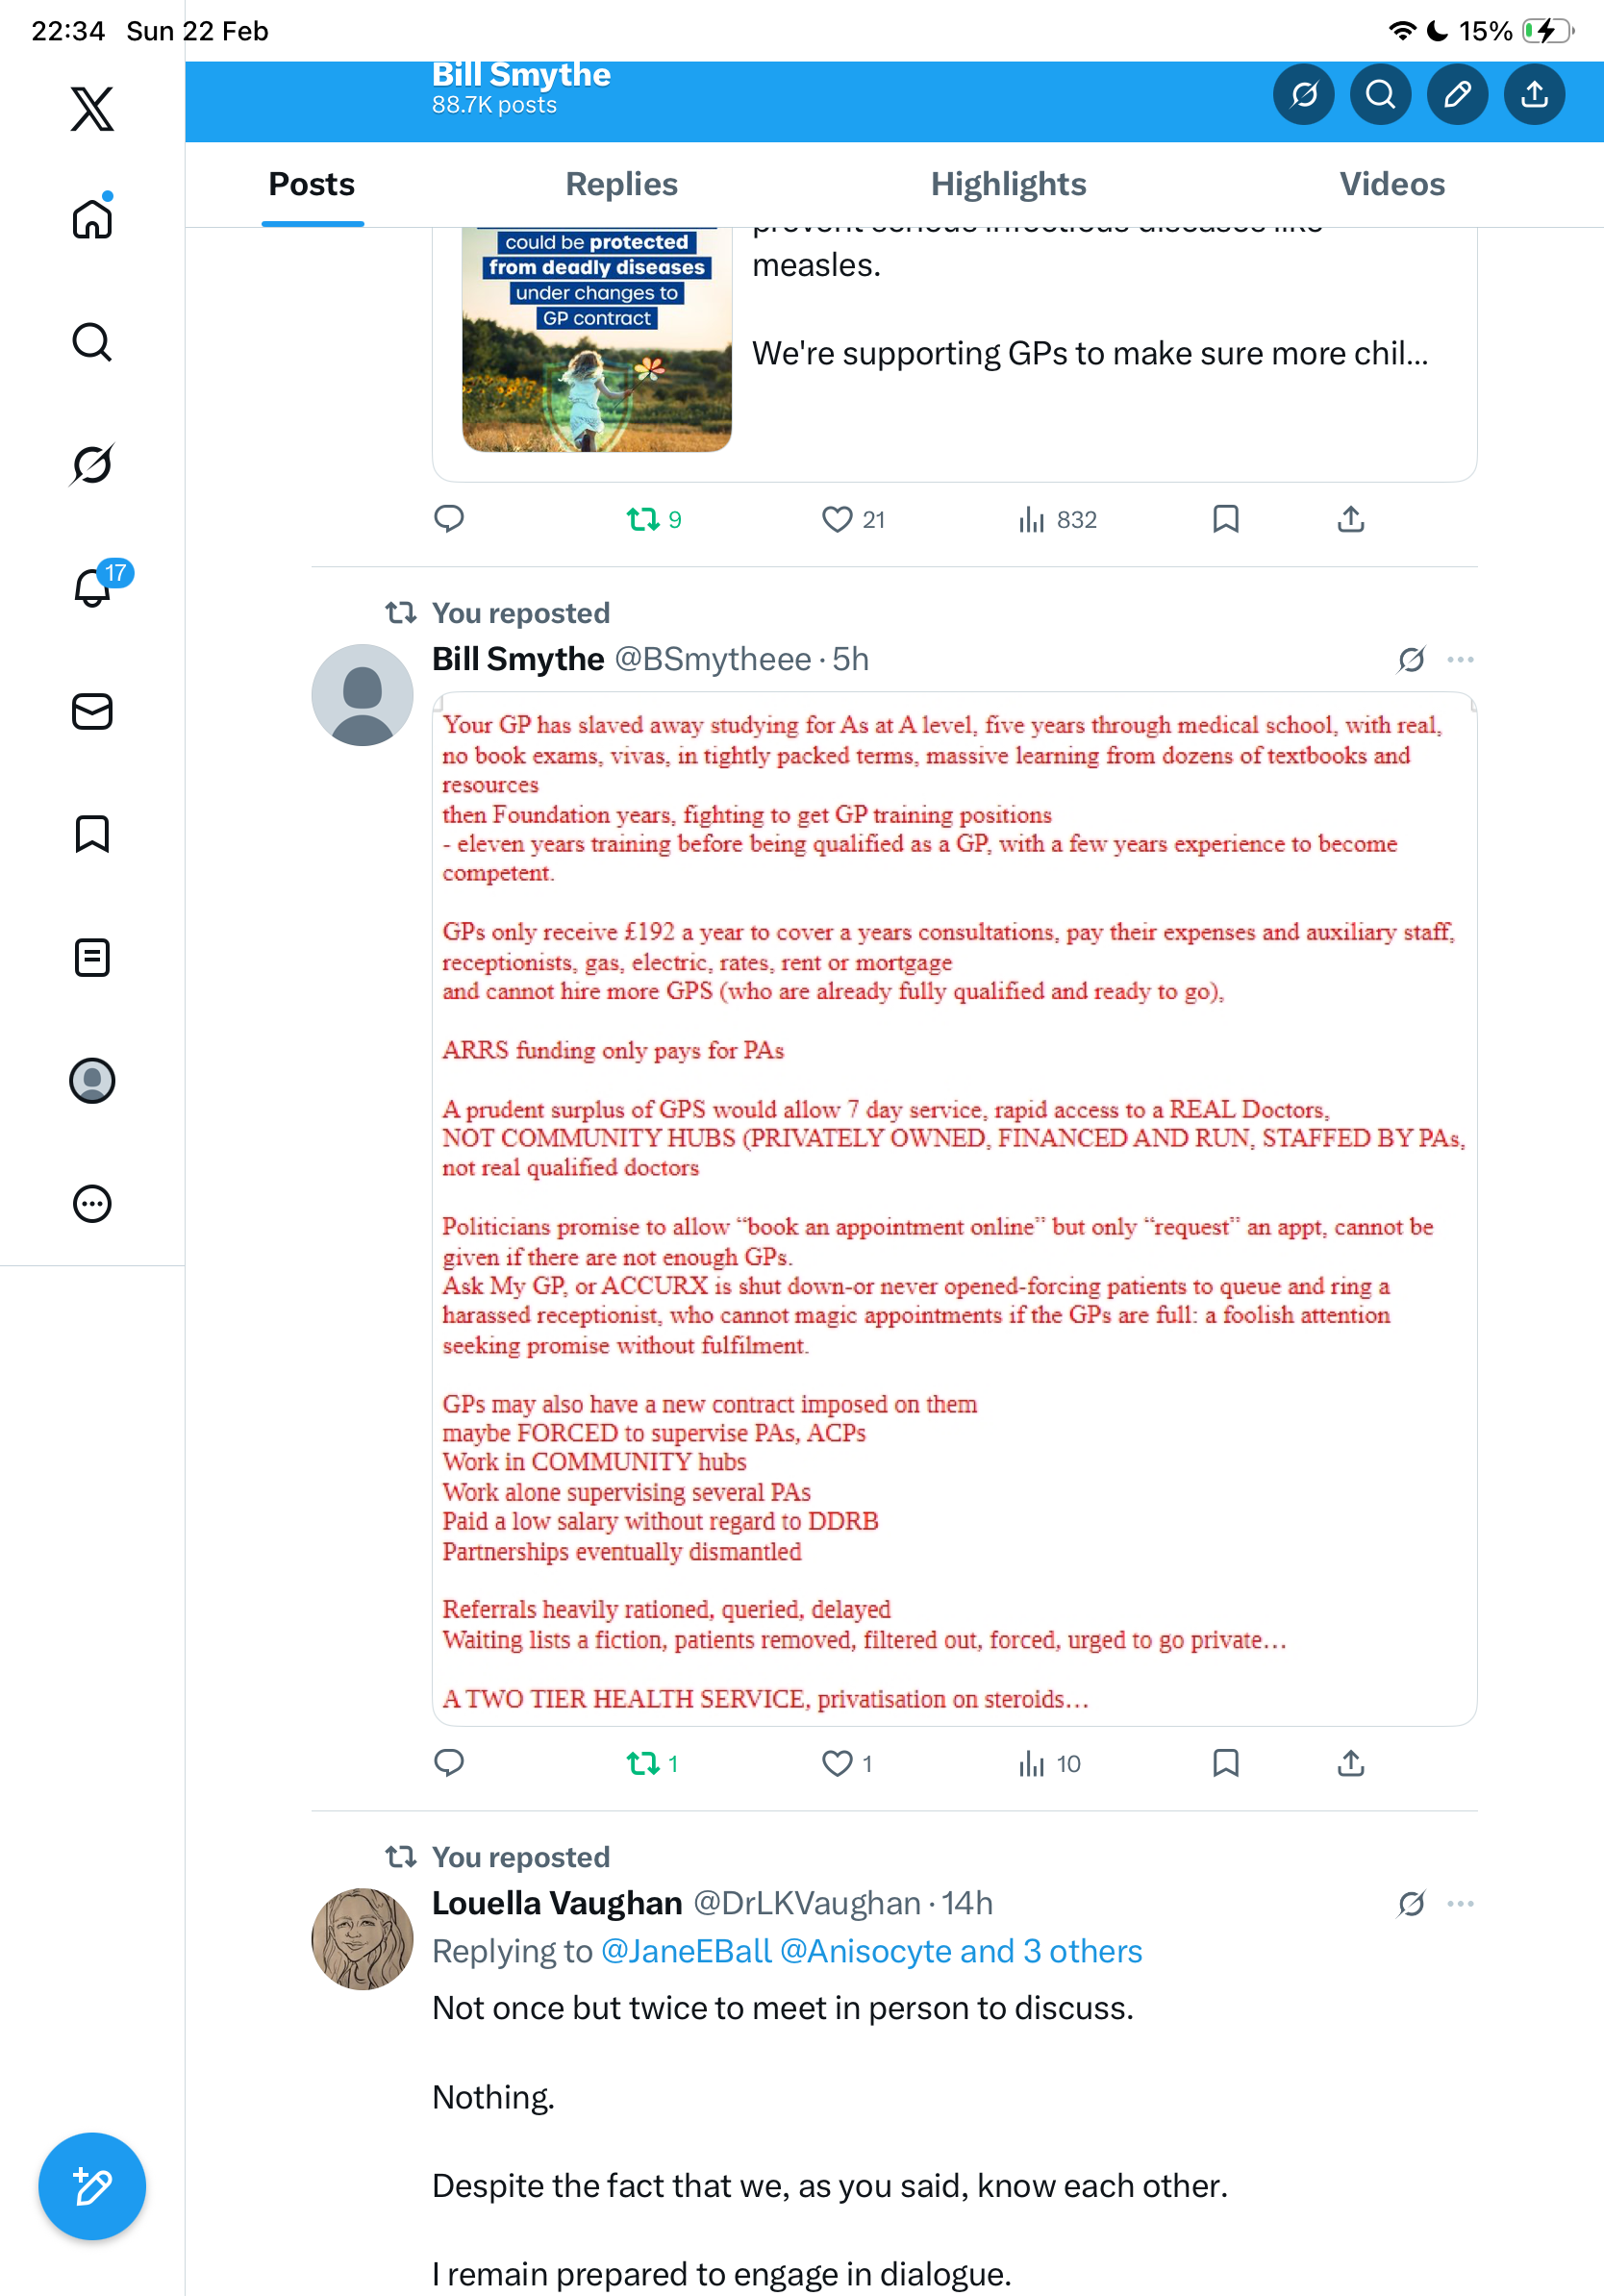The image size is (1604, 2296).
Task: Share profile via header upload icon
Action: point(1534,94)
